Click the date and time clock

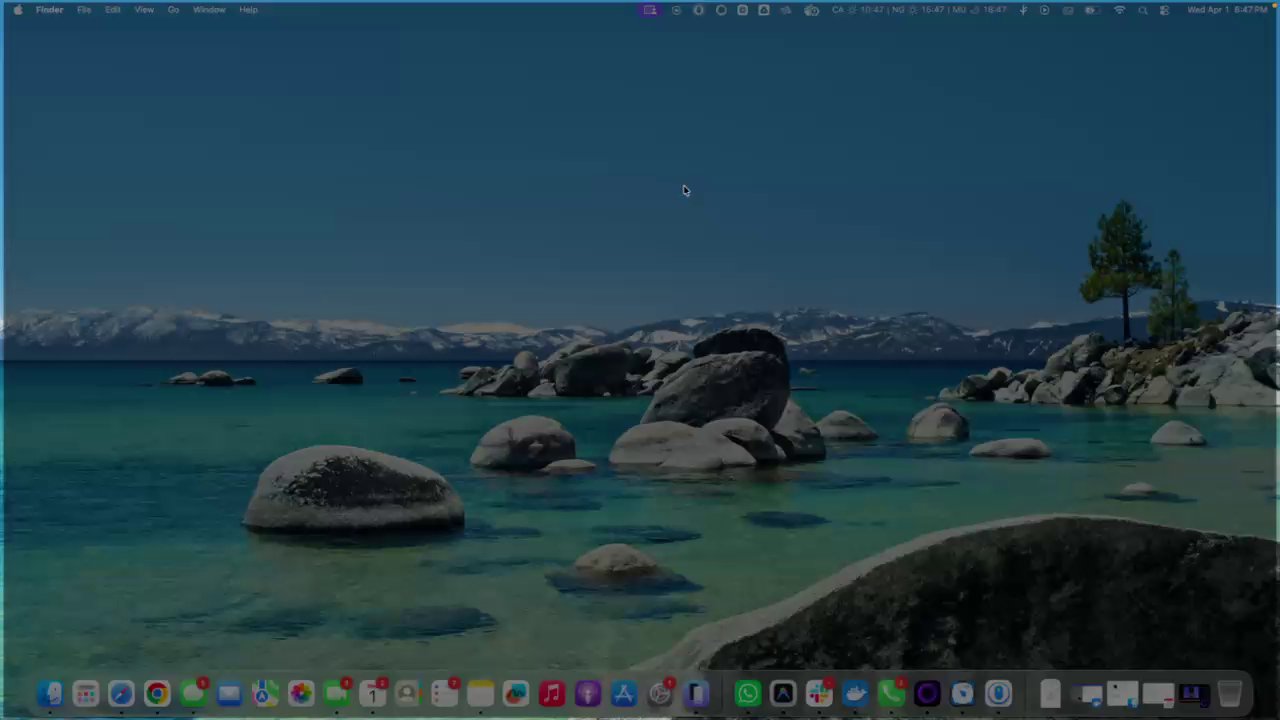click(1227, 10)
